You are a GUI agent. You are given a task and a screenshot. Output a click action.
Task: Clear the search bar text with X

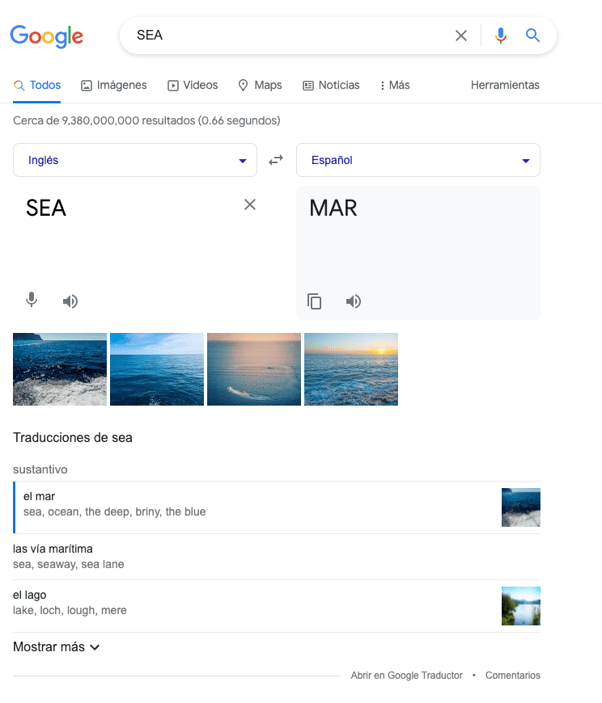click(461, 36)
